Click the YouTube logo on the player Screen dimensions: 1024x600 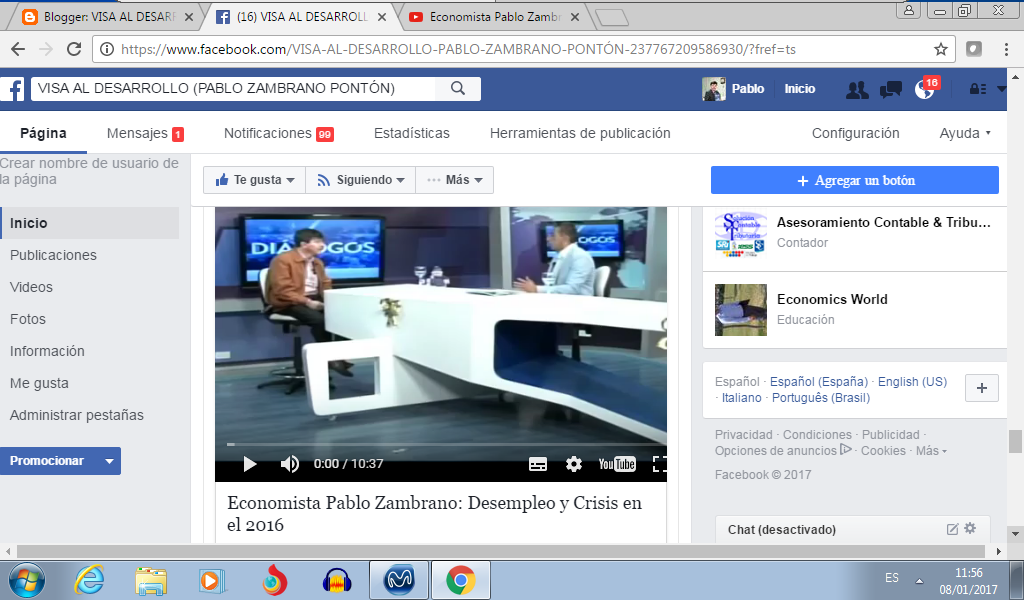click(x=617, y=464)
